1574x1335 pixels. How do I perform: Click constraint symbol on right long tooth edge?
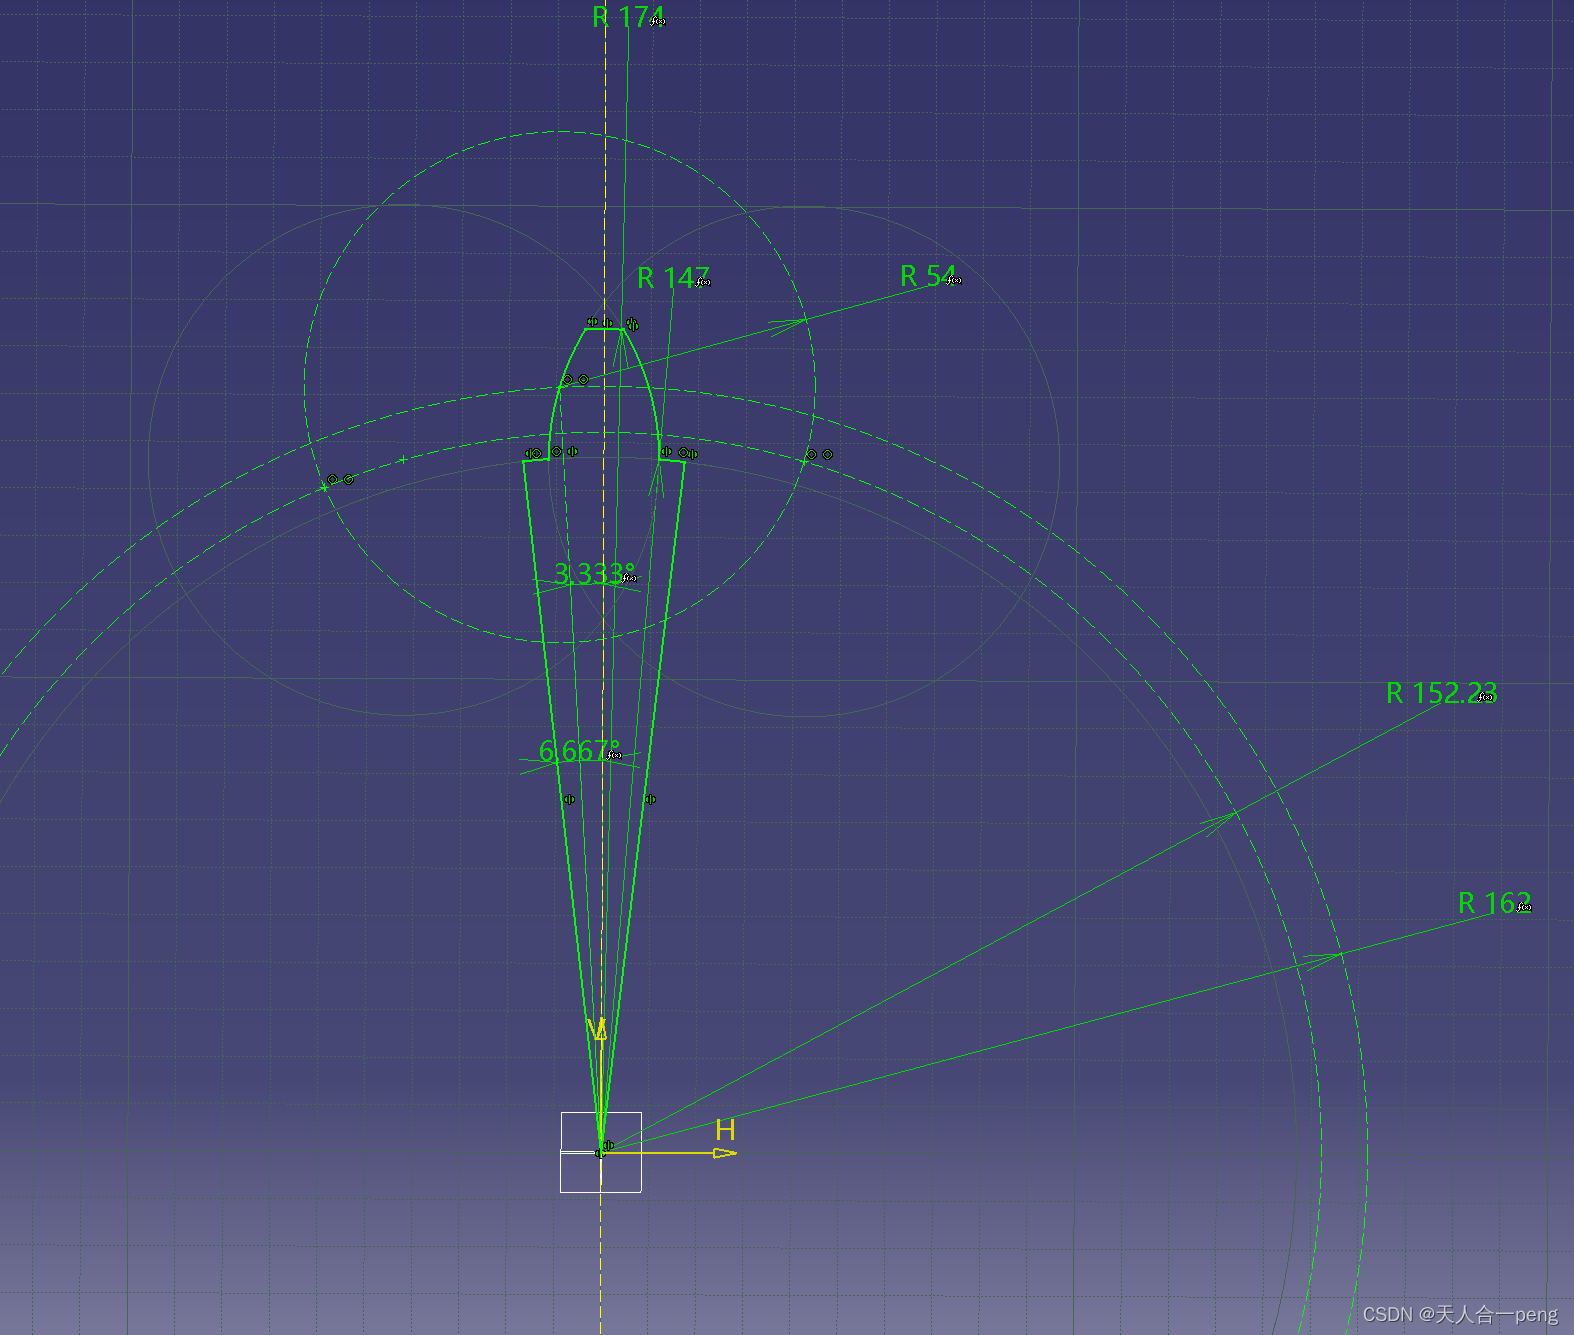[x=650, y=799]
